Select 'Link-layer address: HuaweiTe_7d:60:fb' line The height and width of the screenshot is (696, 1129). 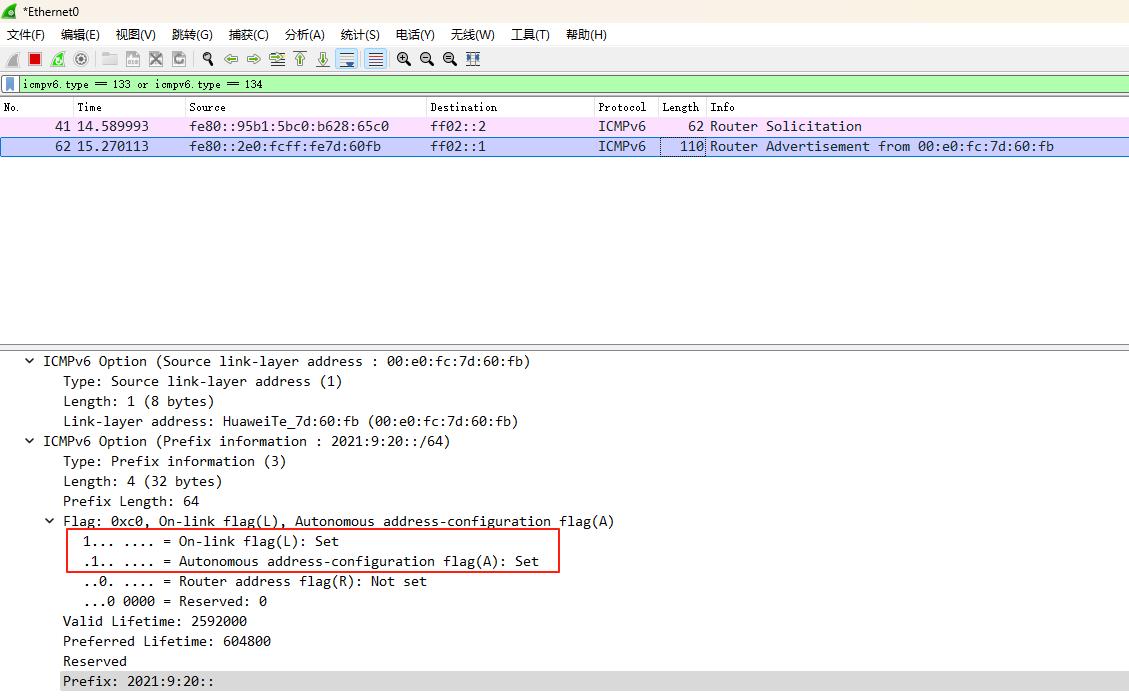click(291, 422)
